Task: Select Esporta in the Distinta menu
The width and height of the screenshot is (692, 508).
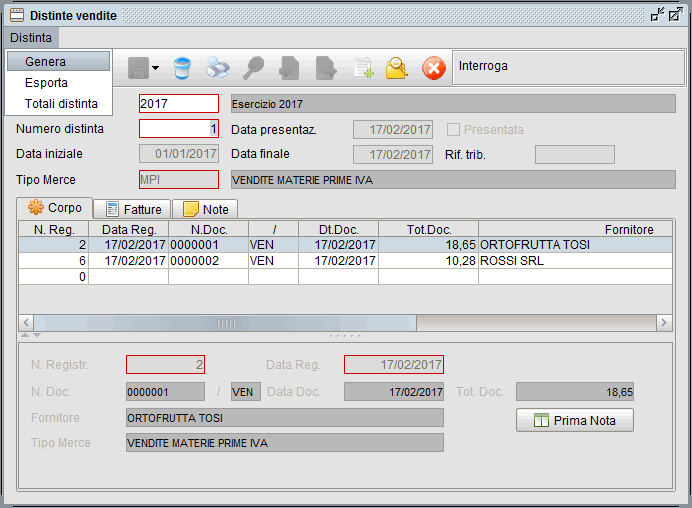Action: (46, 83)
